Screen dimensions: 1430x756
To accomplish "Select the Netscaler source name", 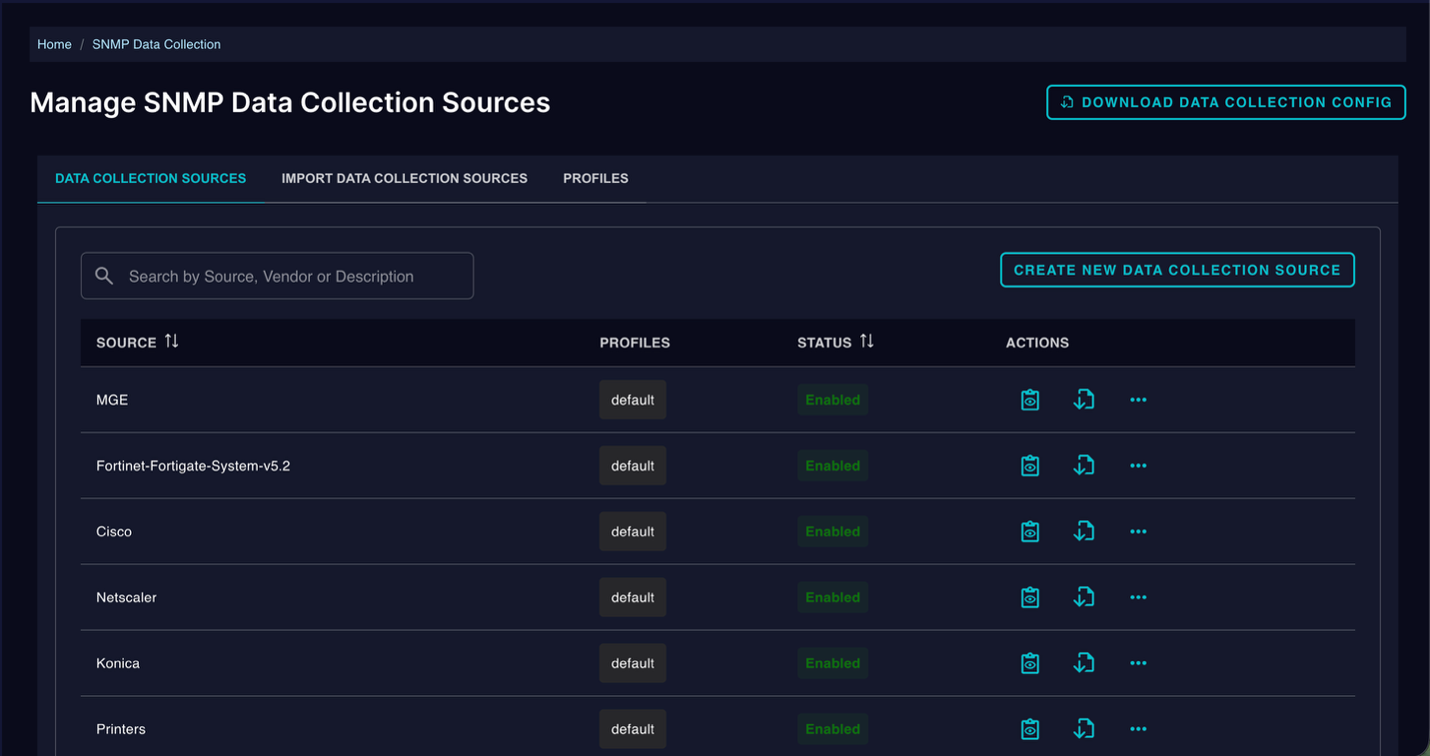I will point(126,598).
